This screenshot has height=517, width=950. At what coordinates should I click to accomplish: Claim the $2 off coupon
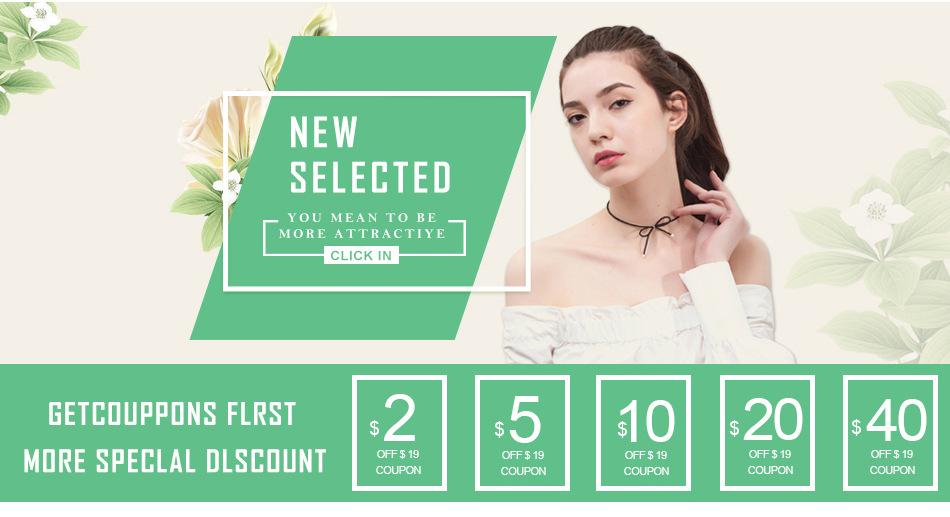(399, 433)
